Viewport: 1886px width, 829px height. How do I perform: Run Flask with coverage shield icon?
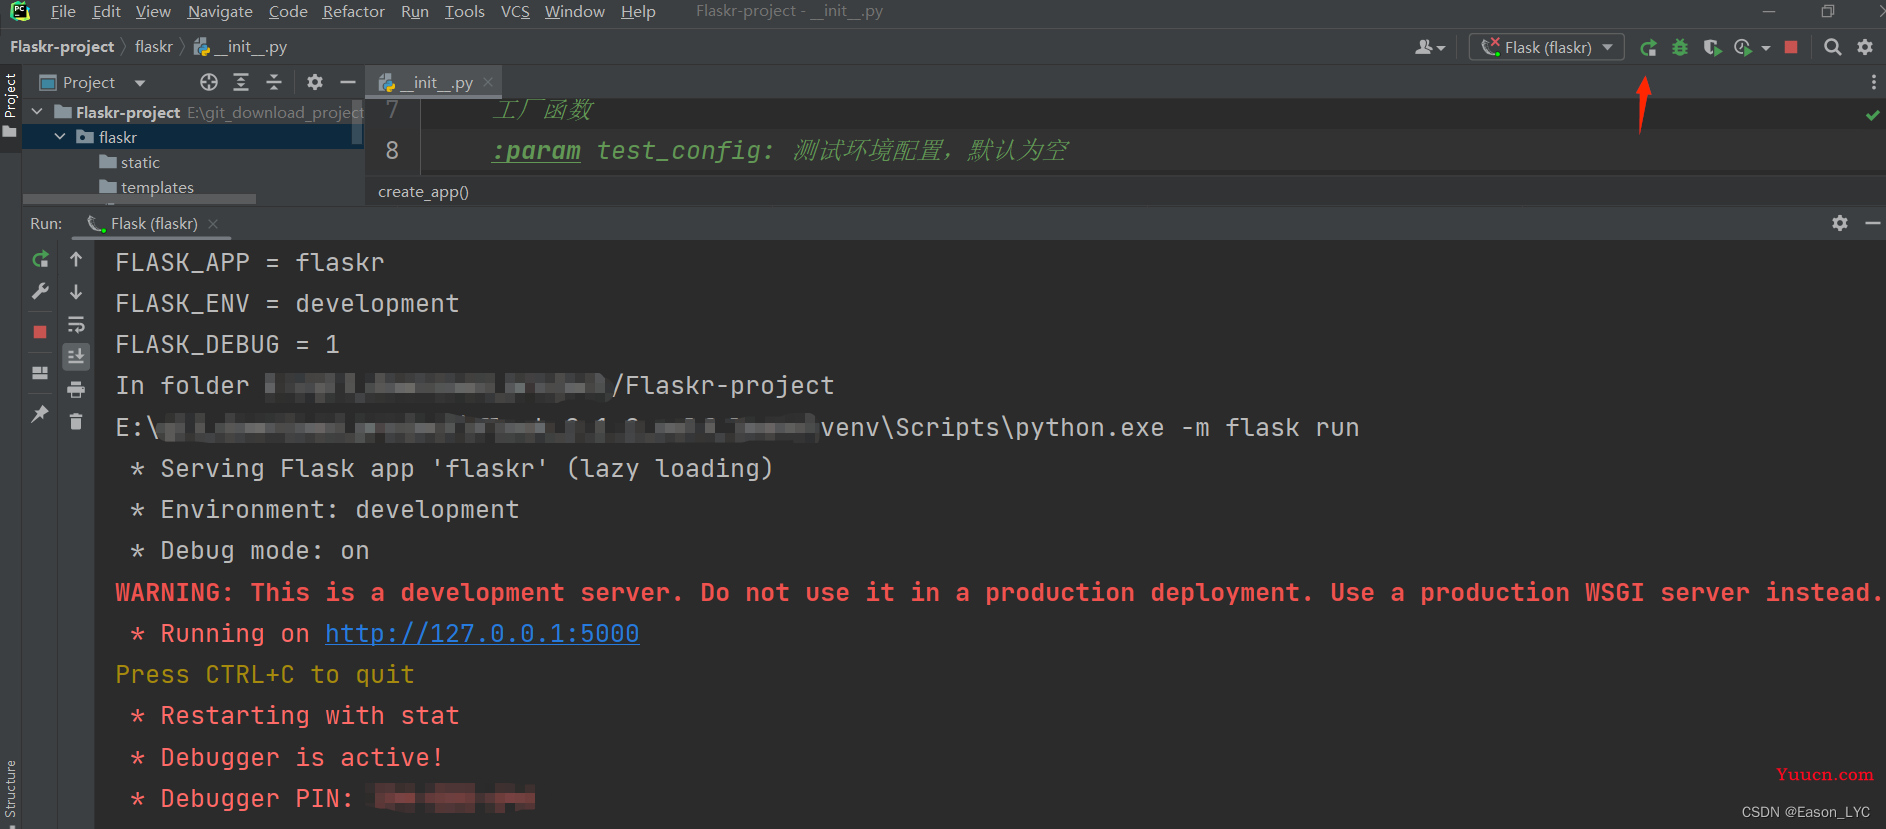1712,47
